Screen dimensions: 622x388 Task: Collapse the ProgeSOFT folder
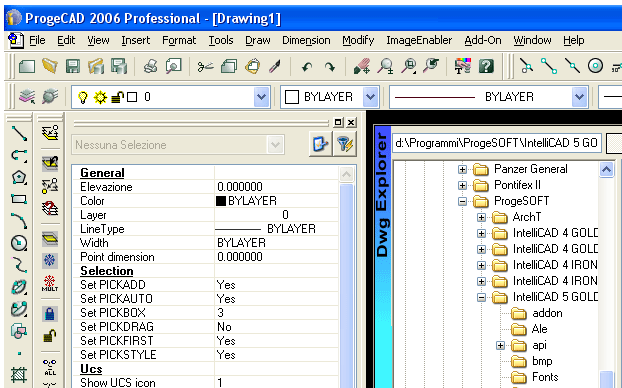click(x=462, y=202)
